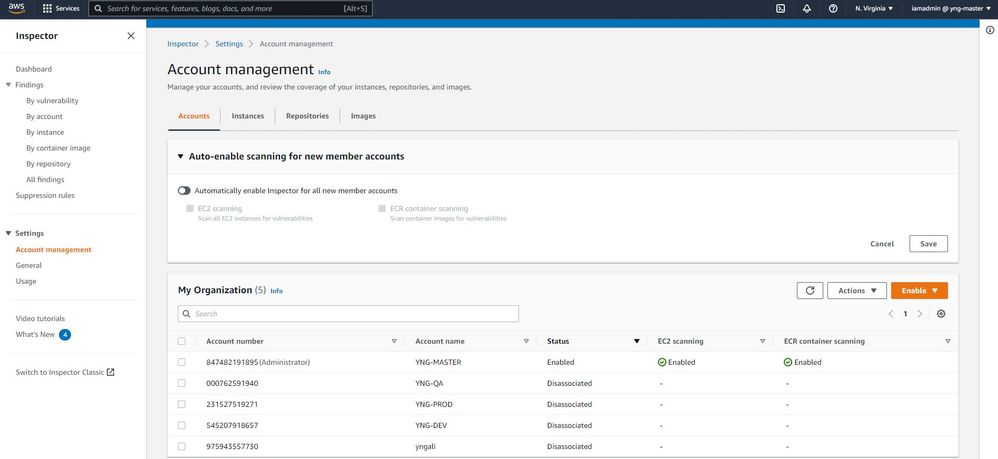Open findings By vulnerability
This screenshot has height=459, width=998.
click(x=52, y=101)
